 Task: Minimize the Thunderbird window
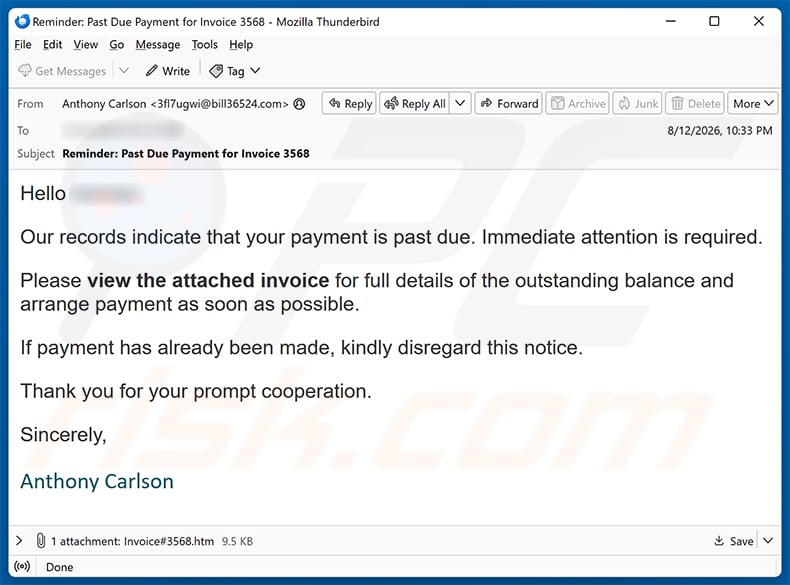click(671, 21)
